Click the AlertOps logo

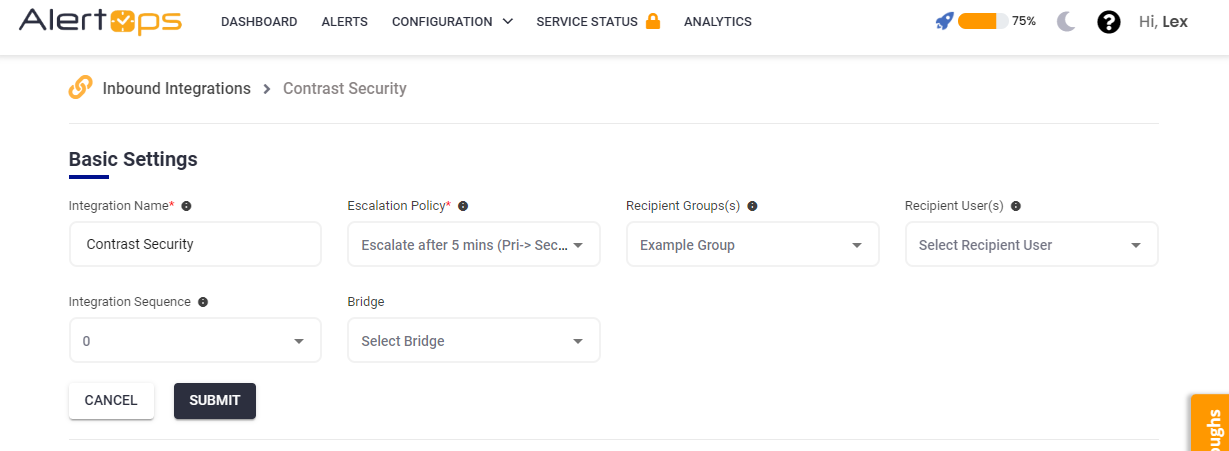[x=100, y=21]
